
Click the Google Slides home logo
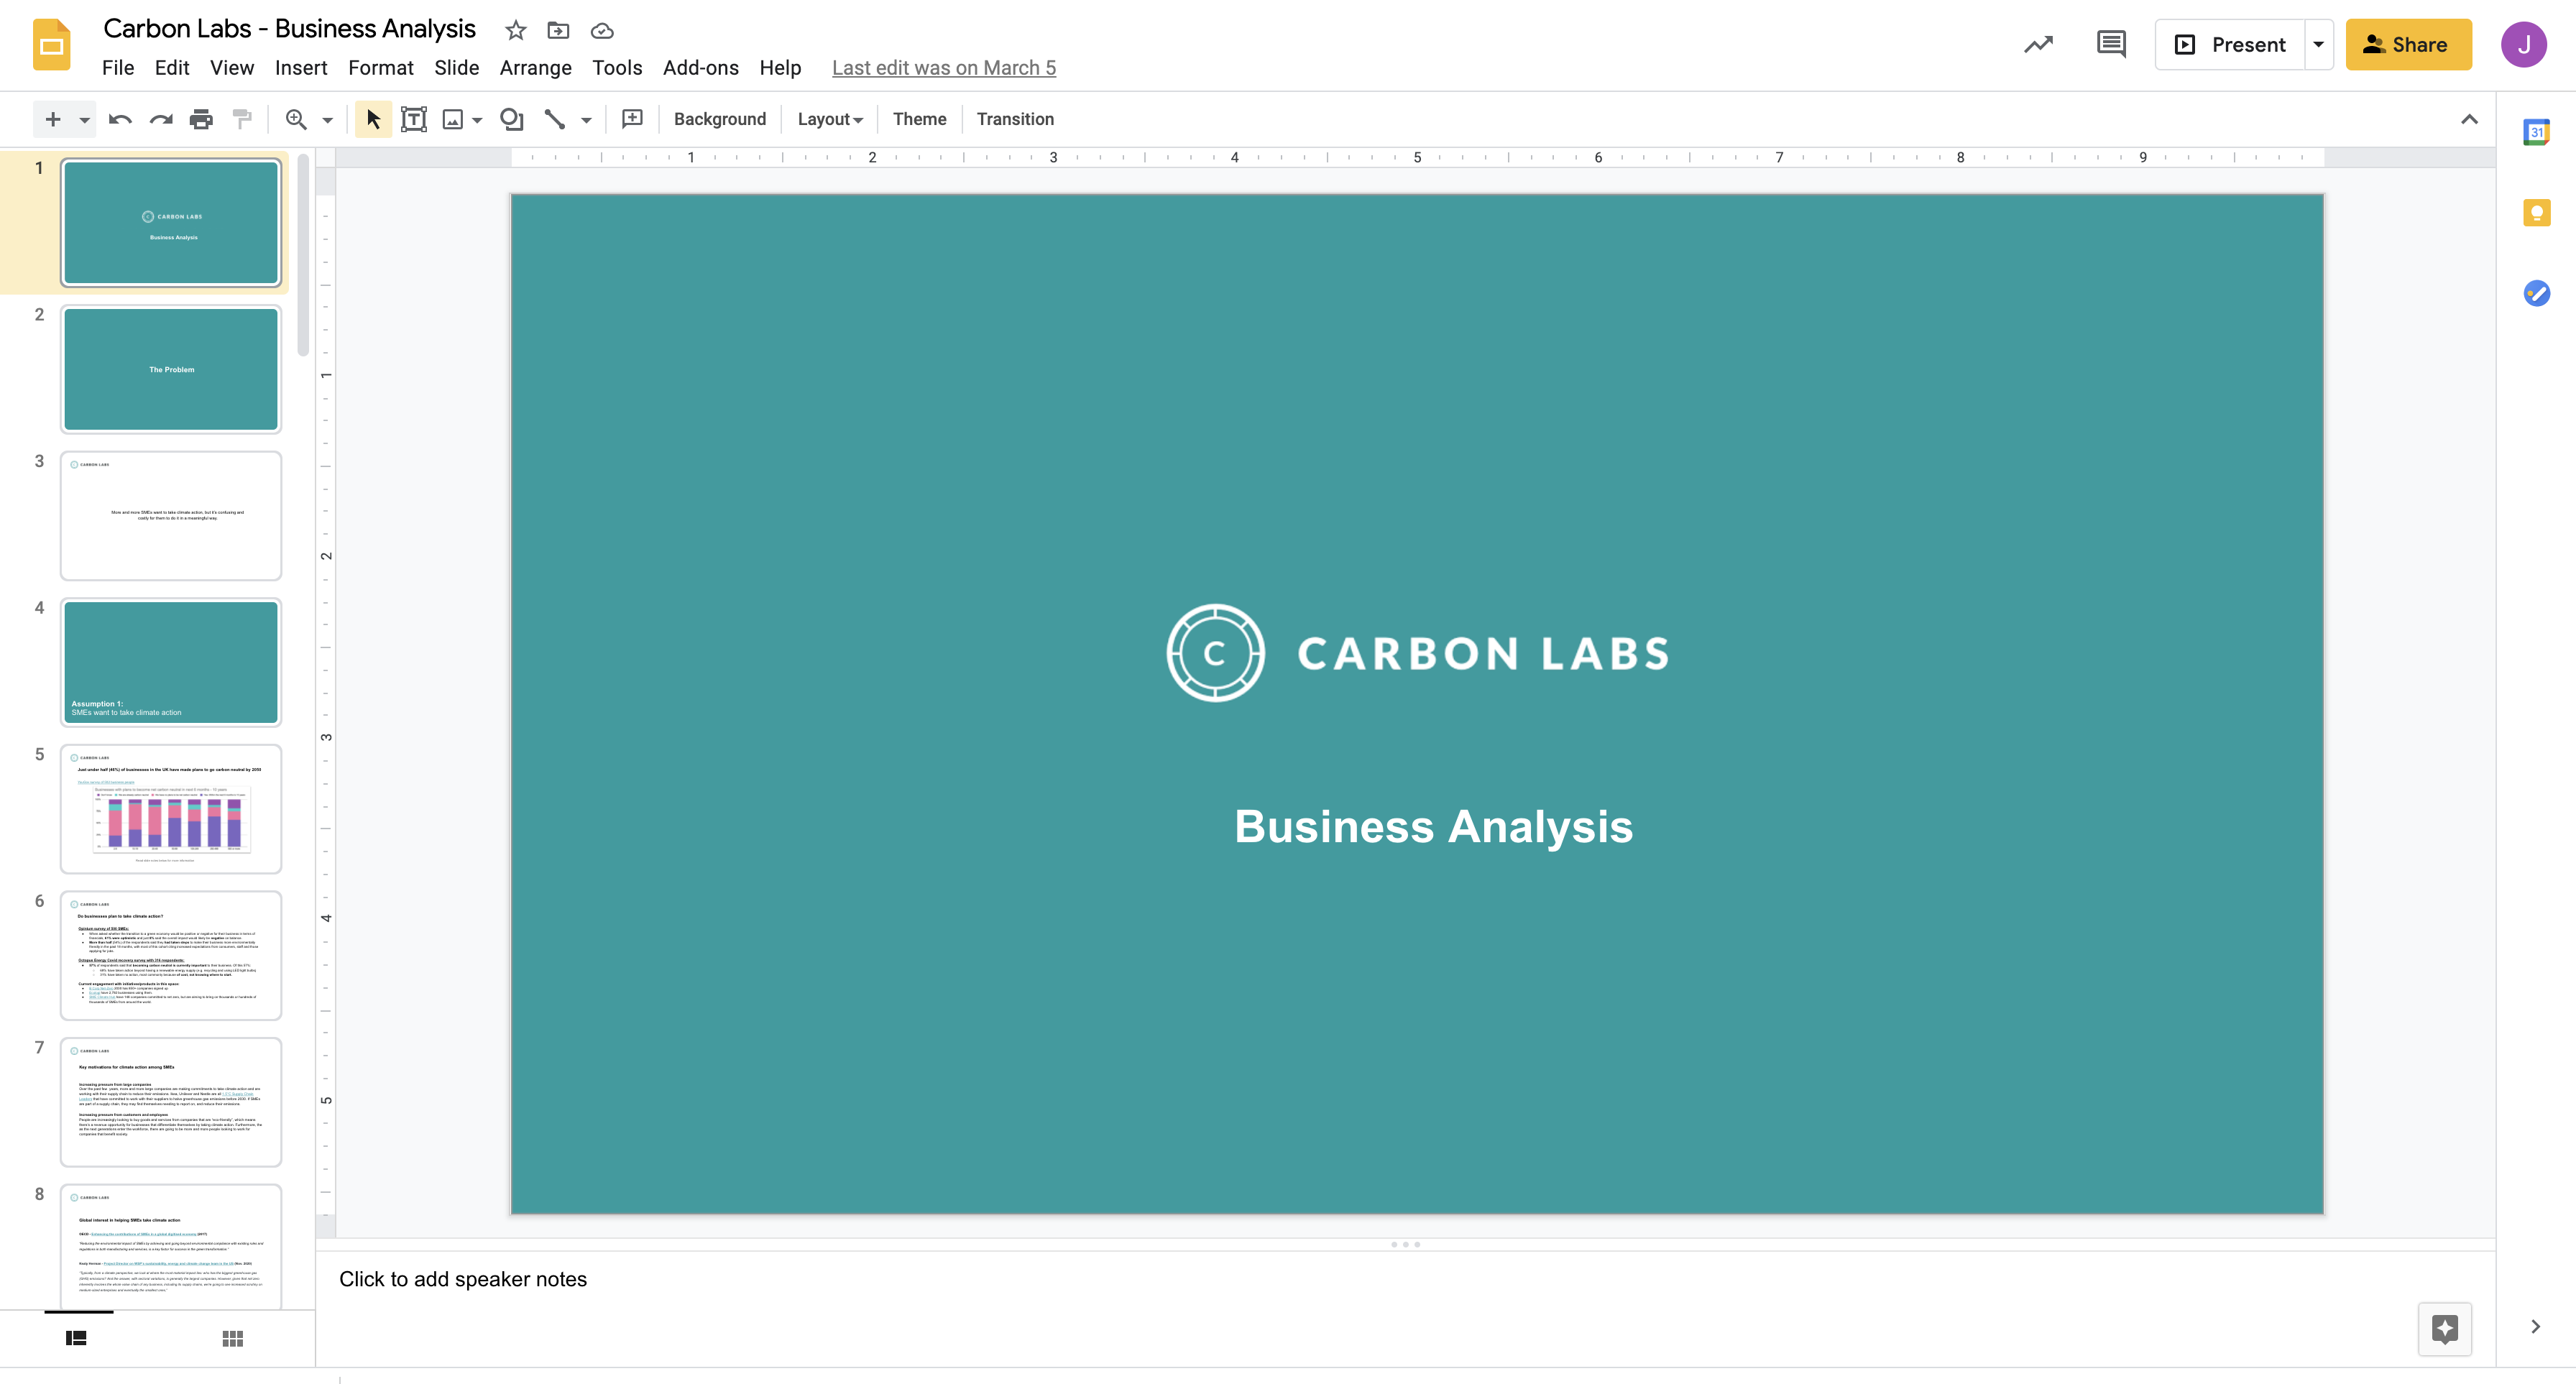[x=51, y=45]
